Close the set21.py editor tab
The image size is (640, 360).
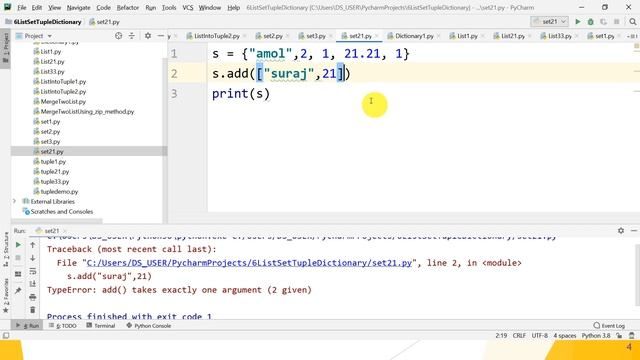click(x=377, y=36)
